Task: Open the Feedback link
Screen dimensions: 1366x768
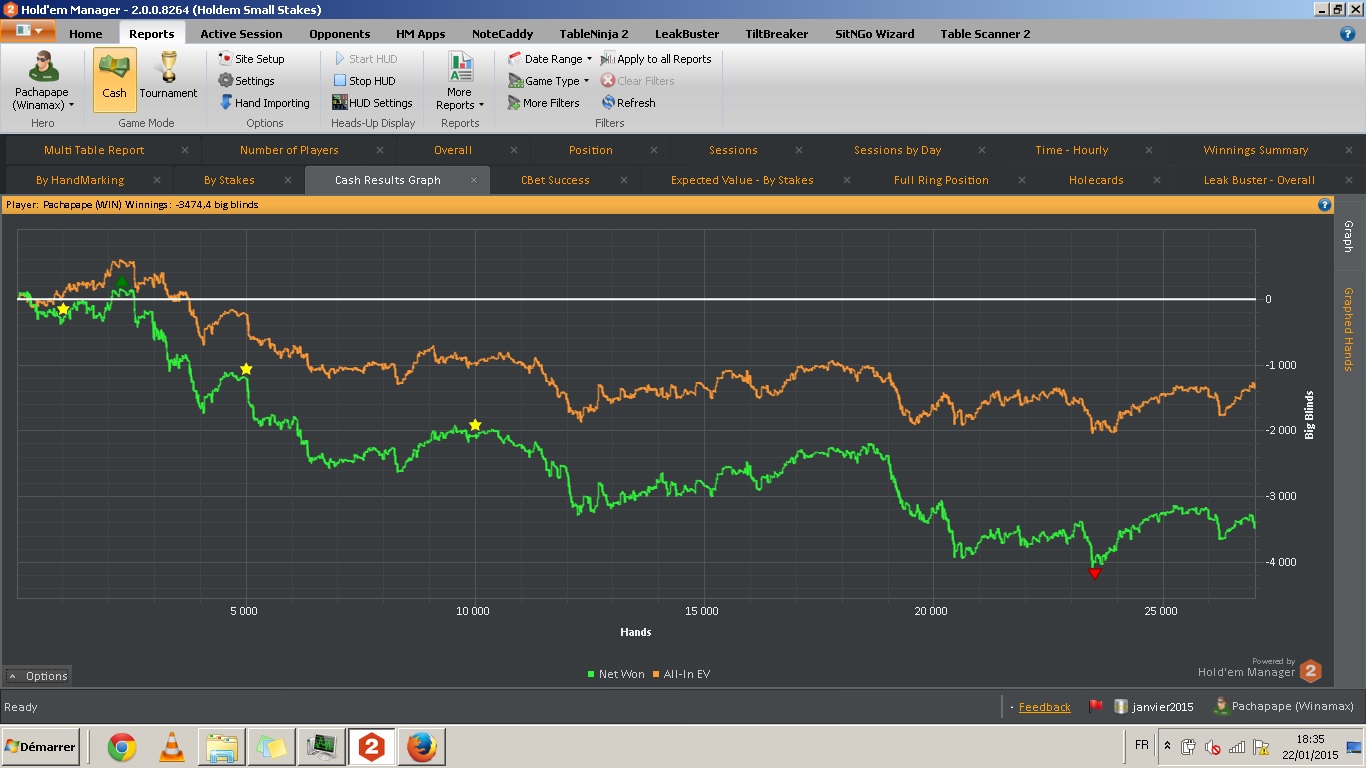Action: click(x=1044, y=707)
